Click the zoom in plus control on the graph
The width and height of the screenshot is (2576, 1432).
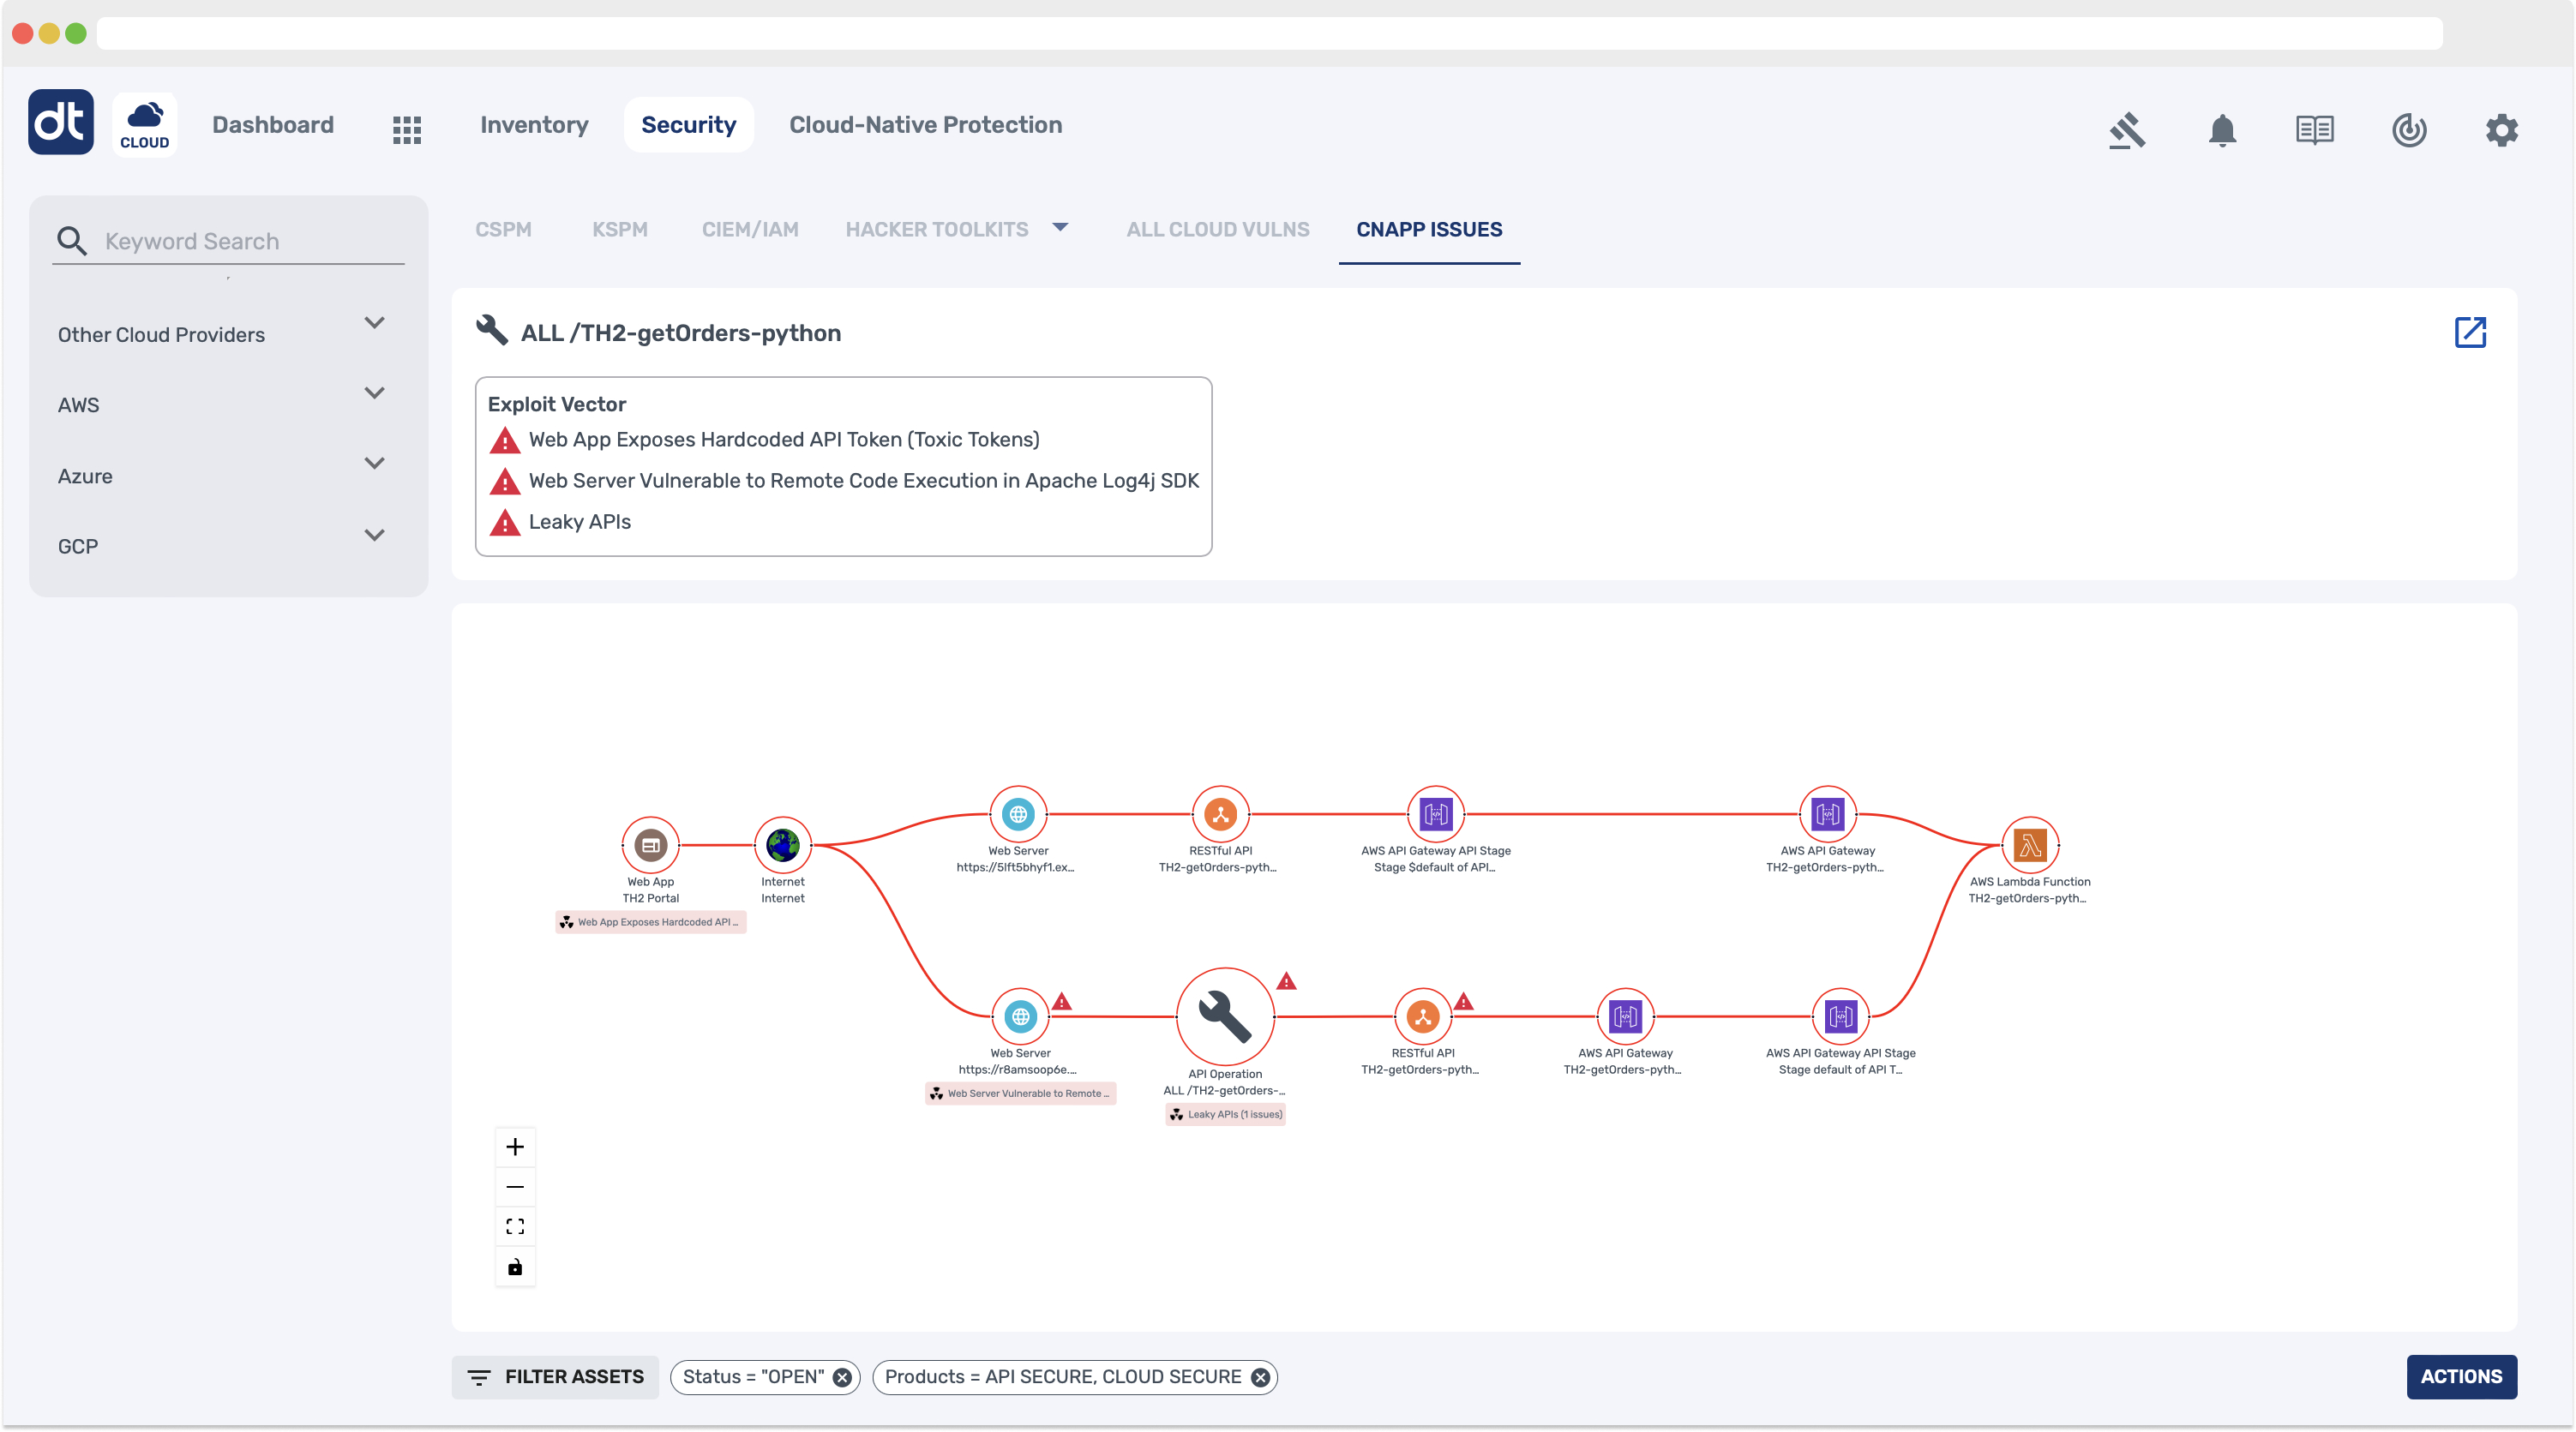pyautogui.click(x=515, y=1147)
